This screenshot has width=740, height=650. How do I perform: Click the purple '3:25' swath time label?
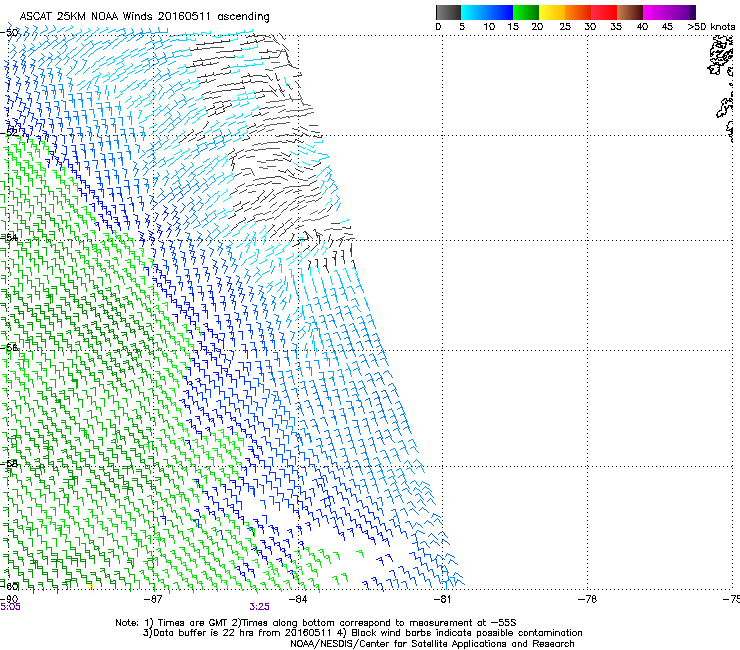[x=260, y=607]
